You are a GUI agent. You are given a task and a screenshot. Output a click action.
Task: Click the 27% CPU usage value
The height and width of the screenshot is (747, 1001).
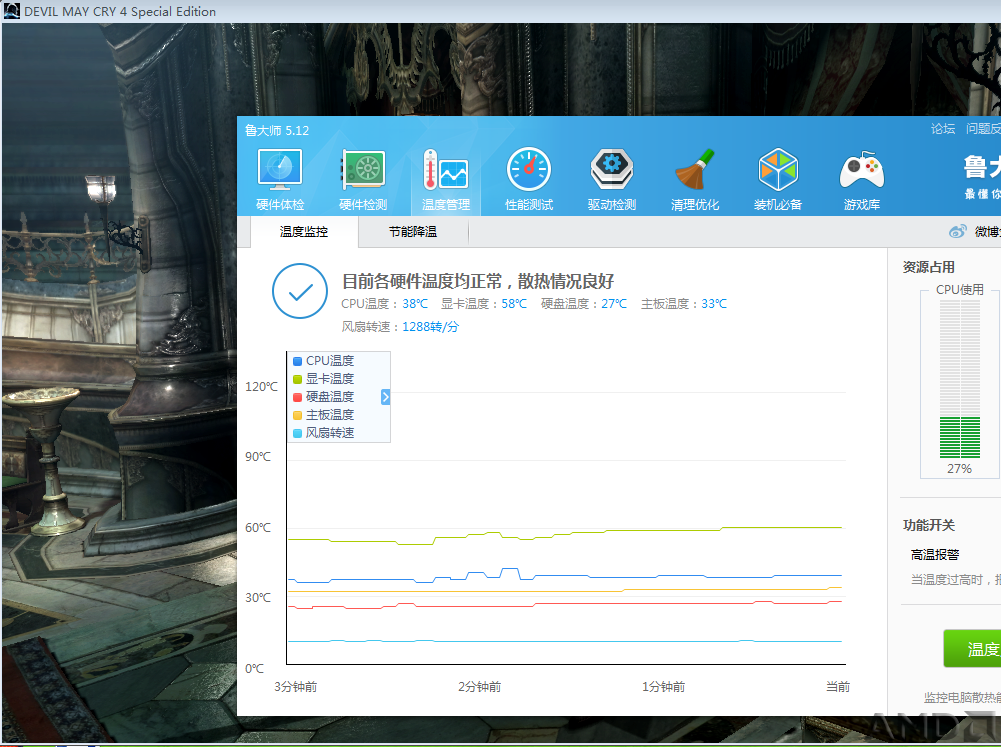pyautogui.click(x=959, y=469)
